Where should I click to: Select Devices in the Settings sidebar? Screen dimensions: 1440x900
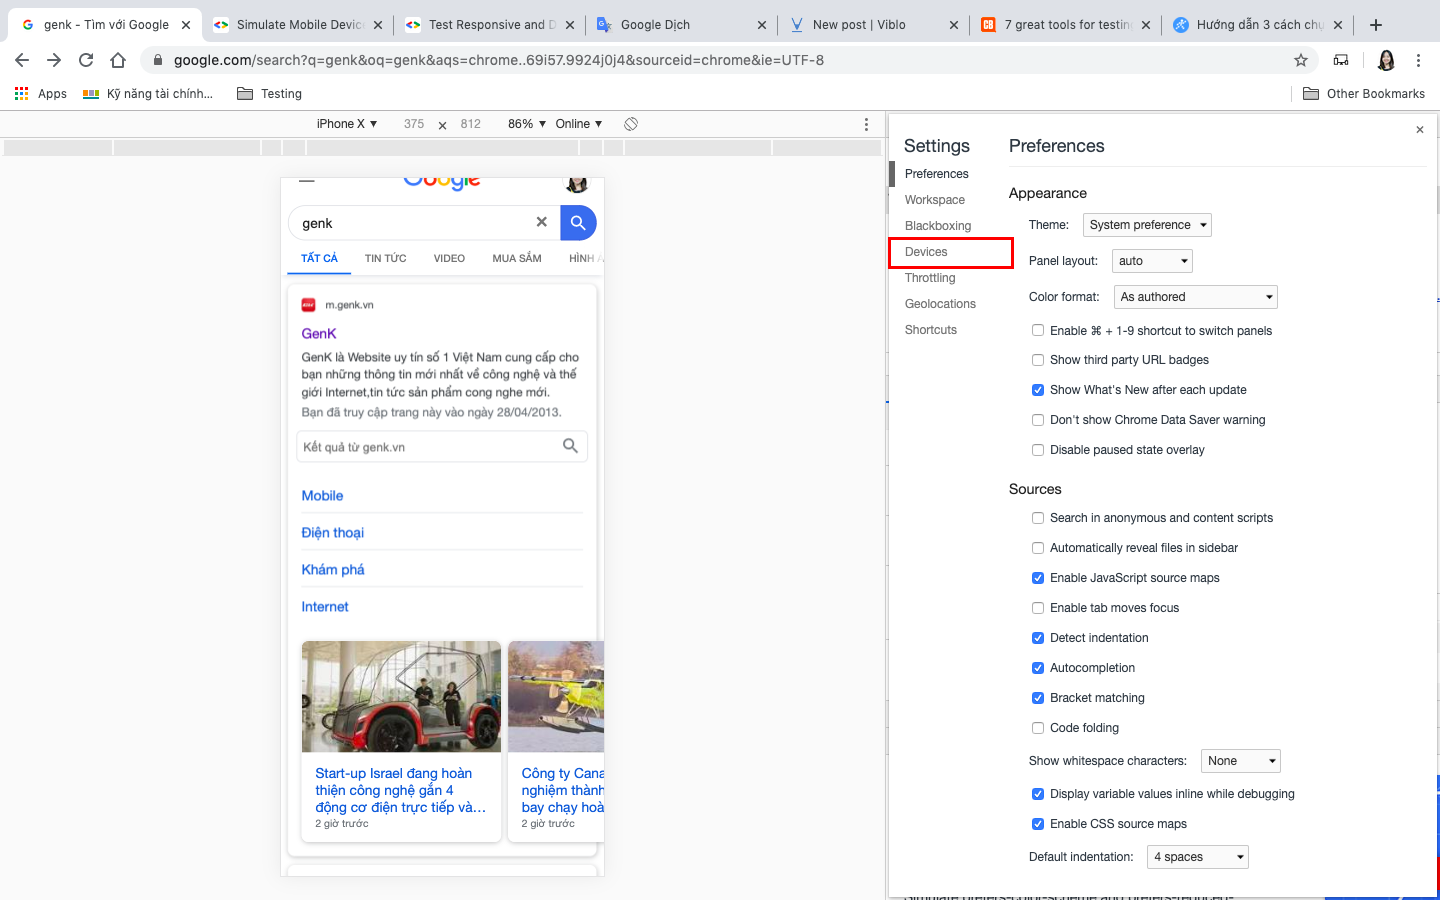927,252
